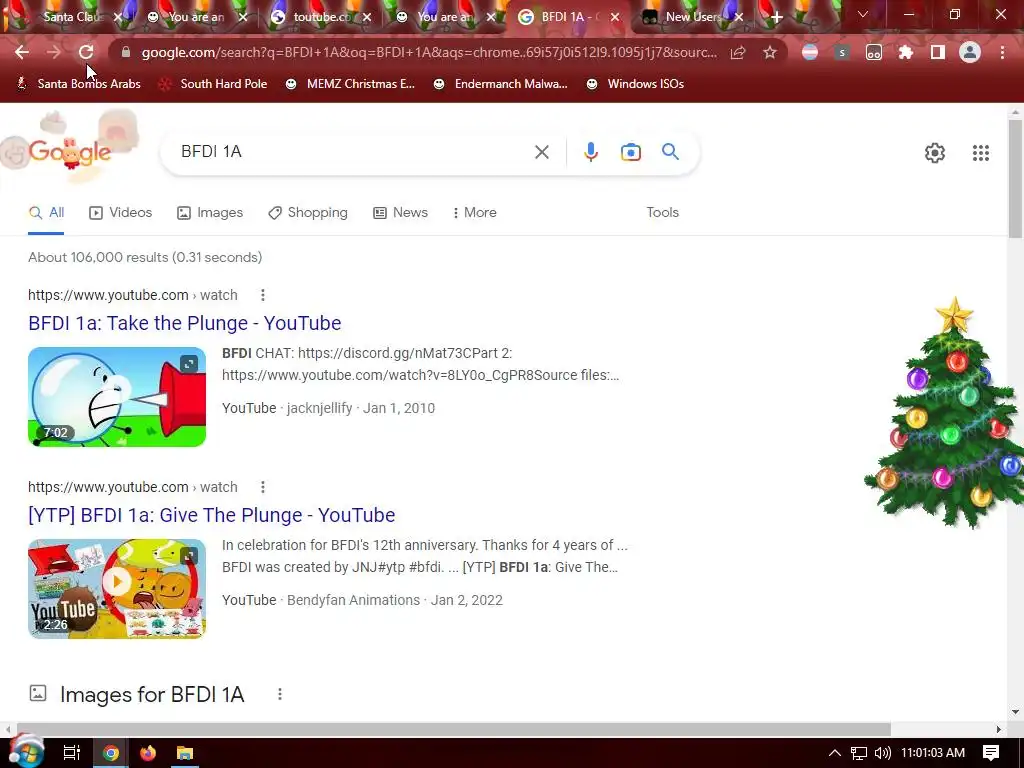This screenshot has width=1024, height=768.
Task: Open the Windows Start button
Action: pos(26,752)
